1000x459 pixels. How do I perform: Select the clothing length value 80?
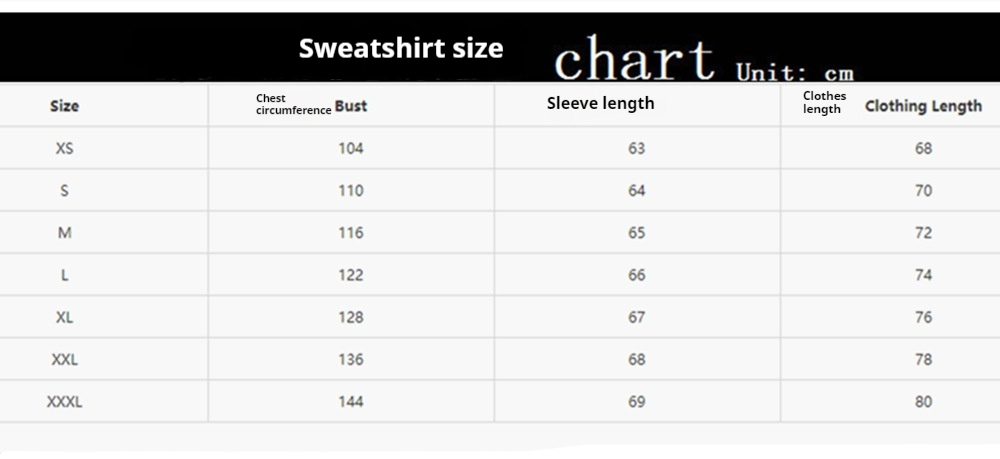[923, 402]
